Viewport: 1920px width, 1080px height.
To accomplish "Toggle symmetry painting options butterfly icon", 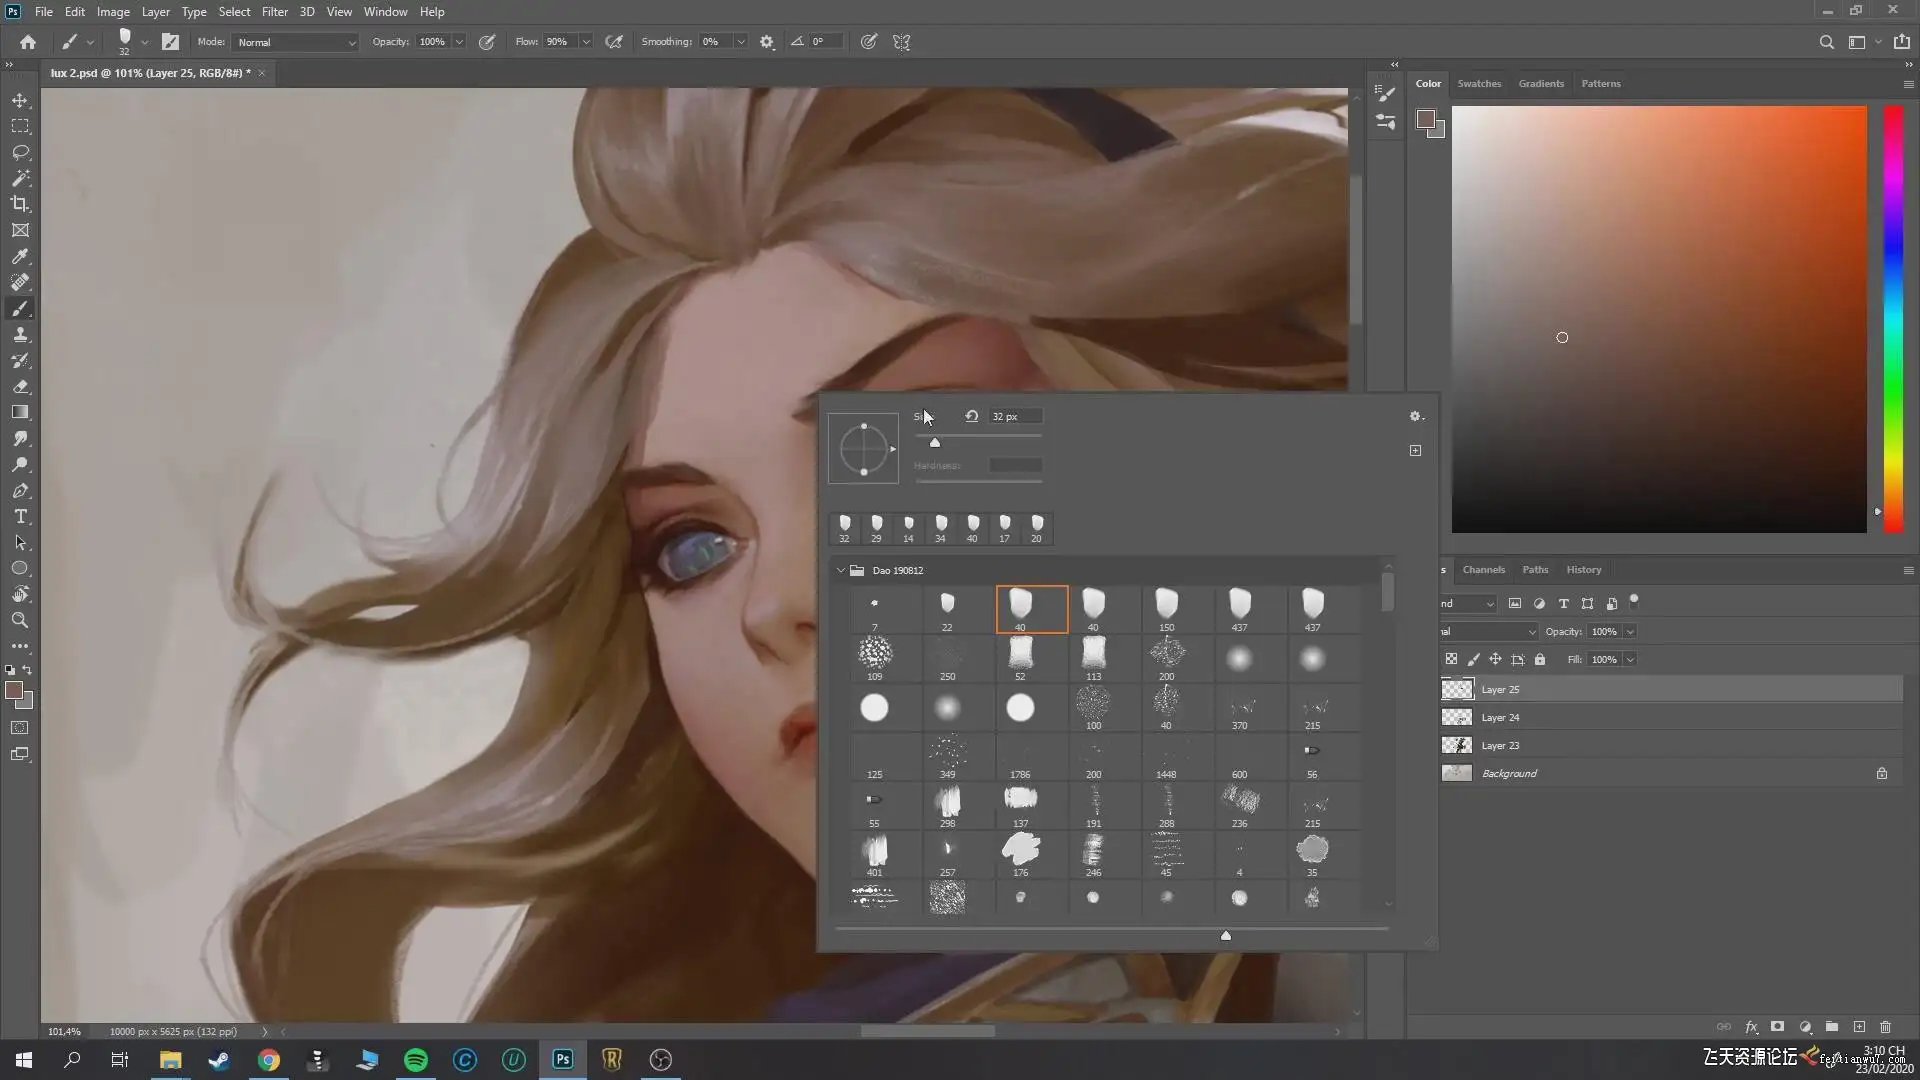I will click(902, 42).
